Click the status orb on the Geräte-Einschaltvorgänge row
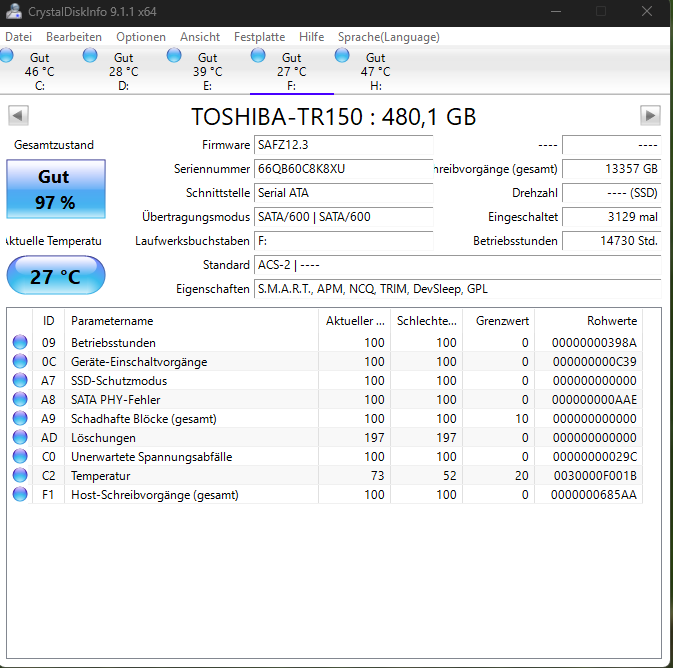673x668 pixels. 20,361
